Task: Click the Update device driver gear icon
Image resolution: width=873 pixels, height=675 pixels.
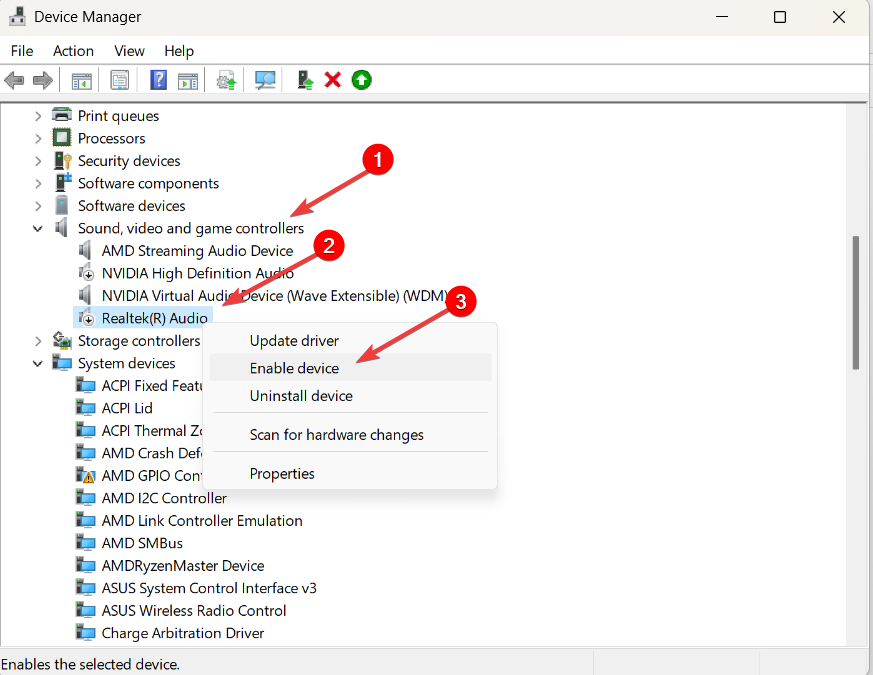Action: [x=226, y=81]
